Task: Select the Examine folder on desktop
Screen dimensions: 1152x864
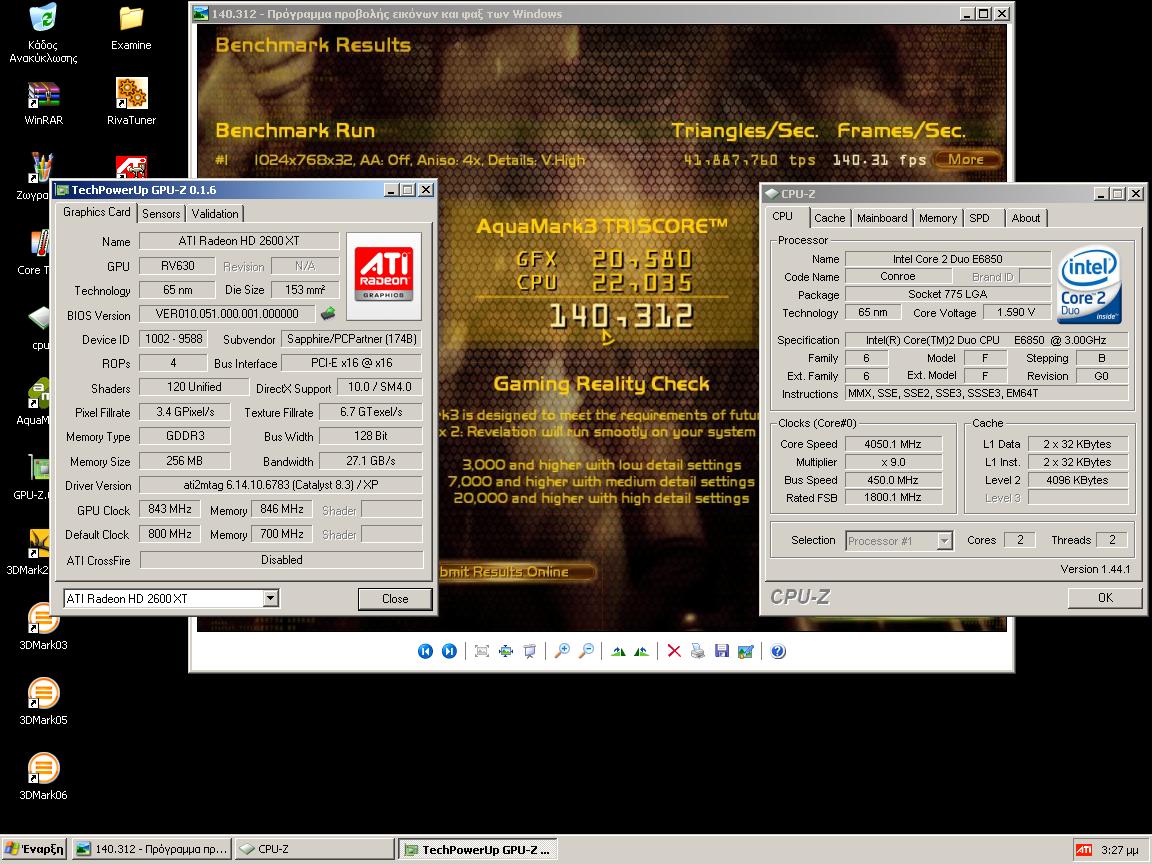Action: point(131,28)
